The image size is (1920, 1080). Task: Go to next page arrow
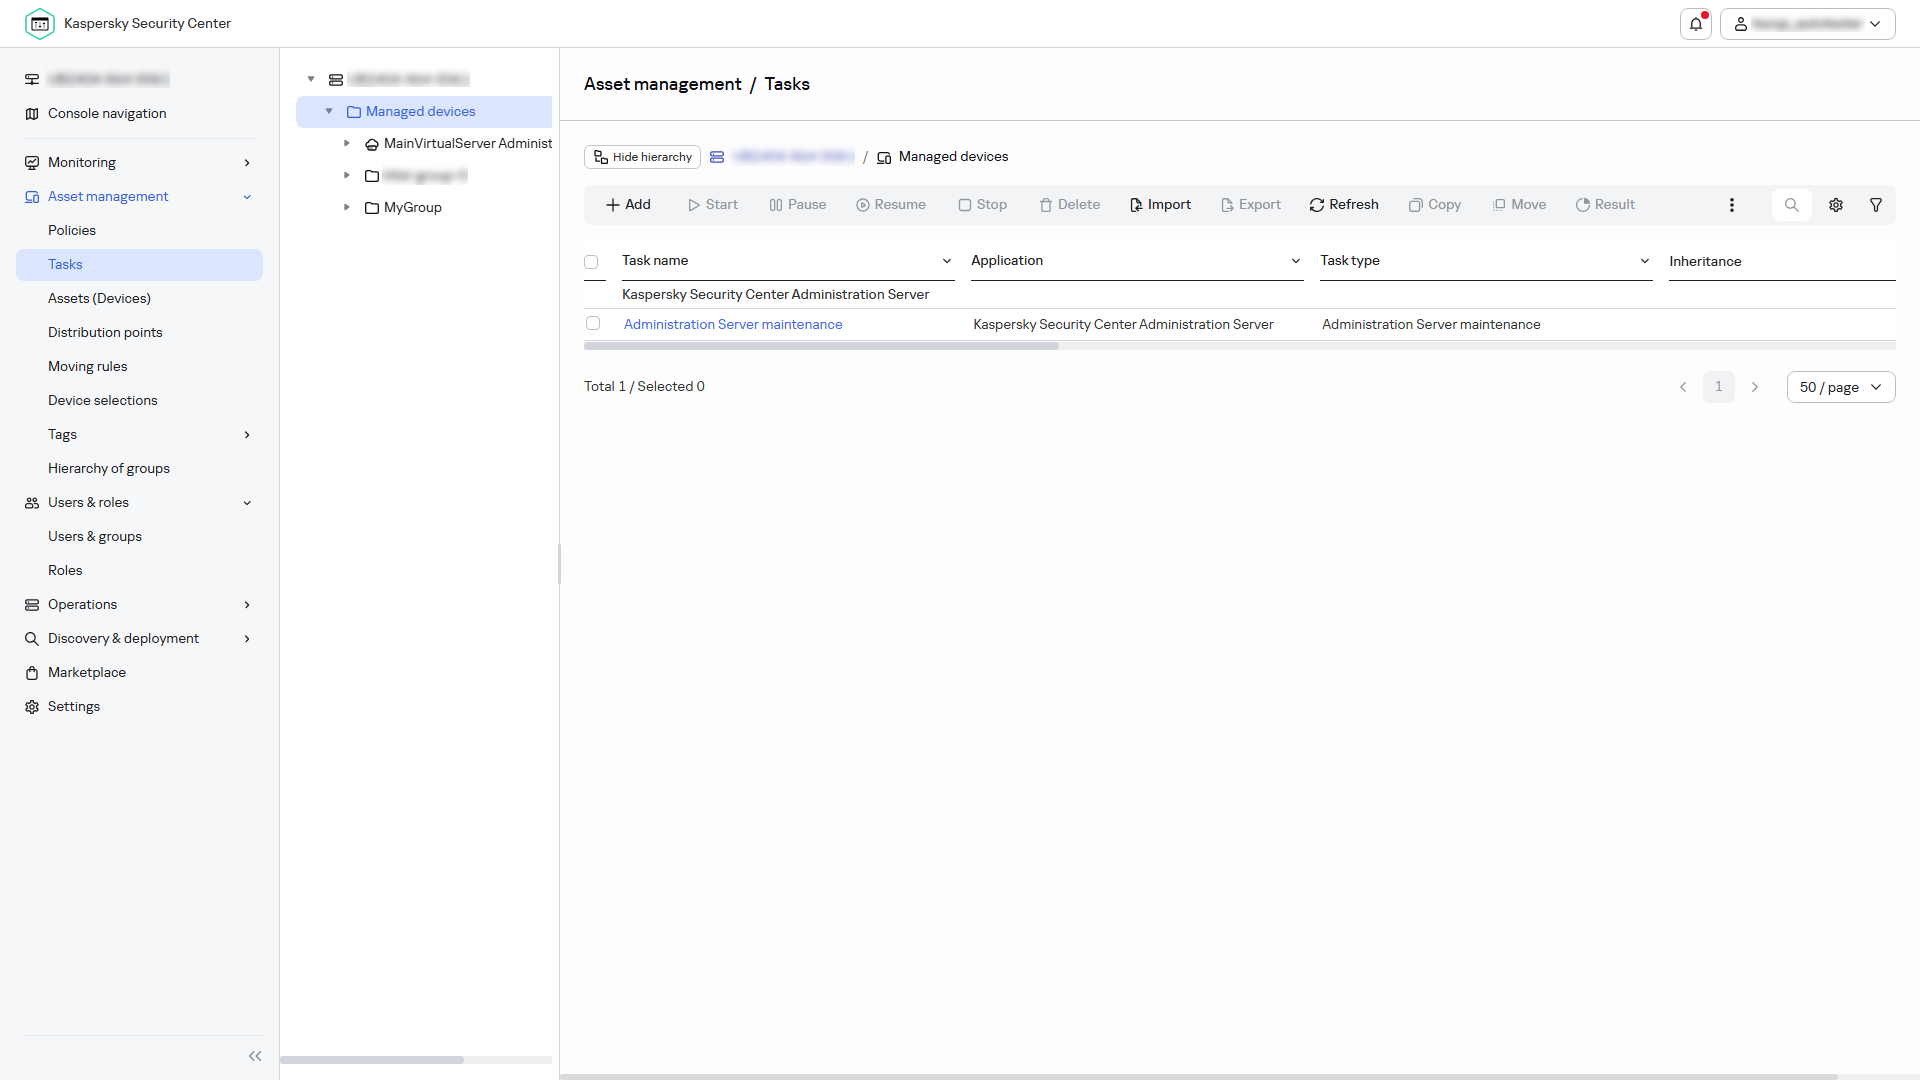pos(1755,388)
